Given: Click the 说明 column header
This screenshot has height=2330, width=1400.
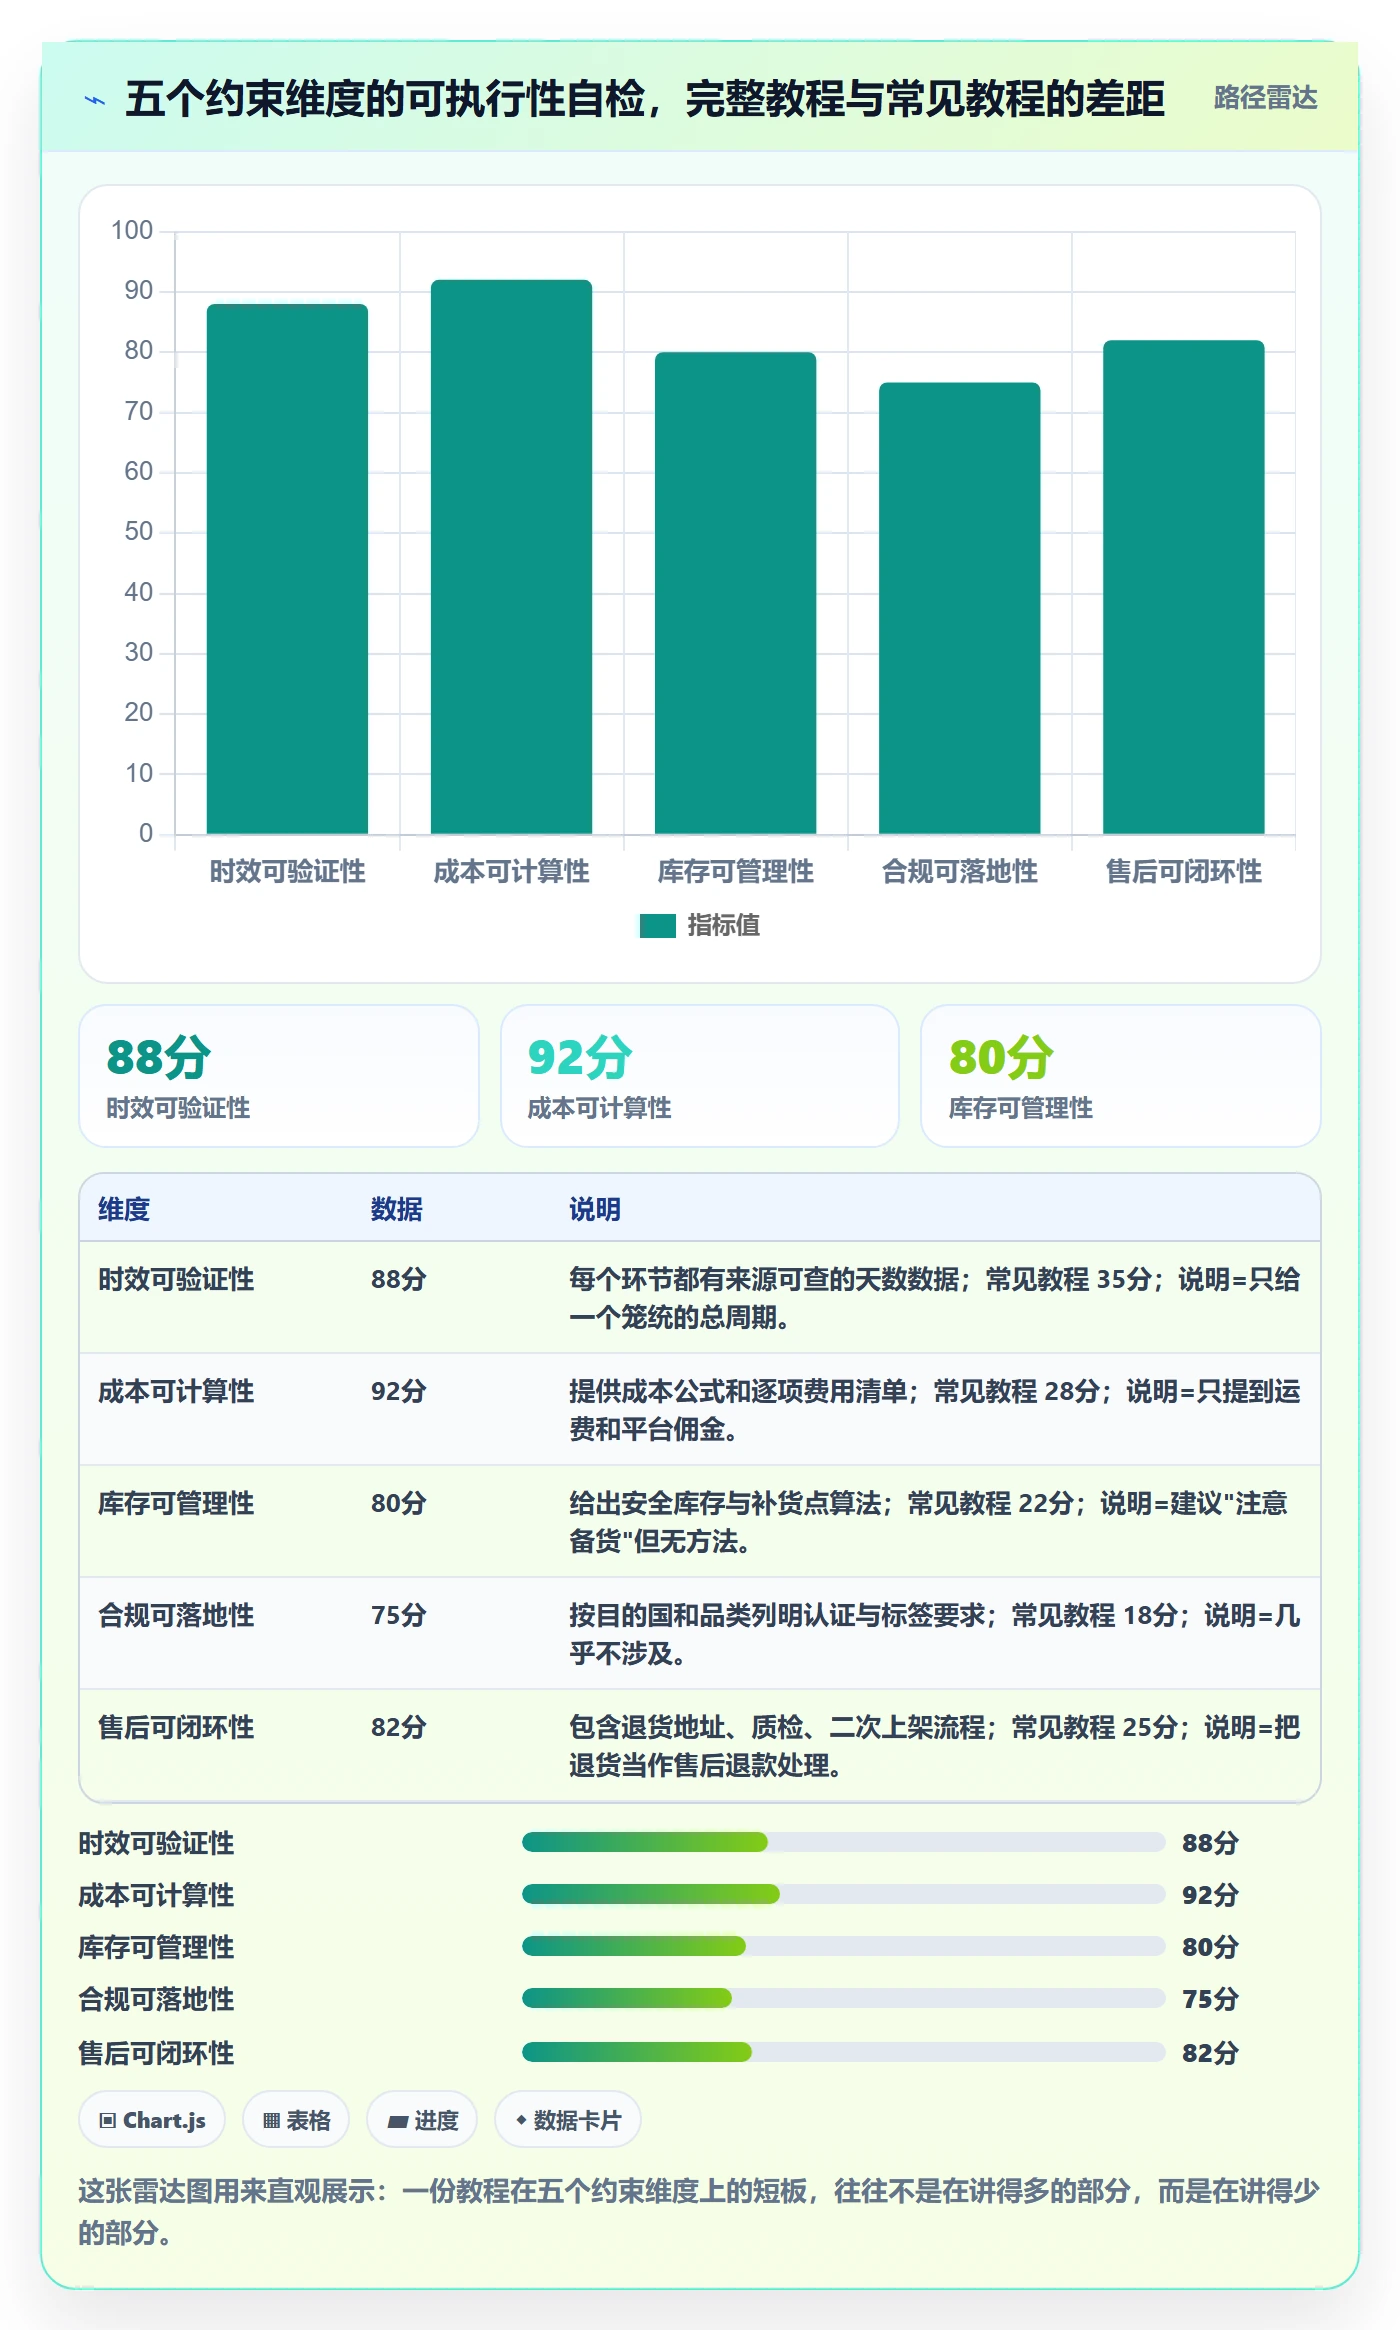Looking at the screenshot, I should click(595, 1209).
